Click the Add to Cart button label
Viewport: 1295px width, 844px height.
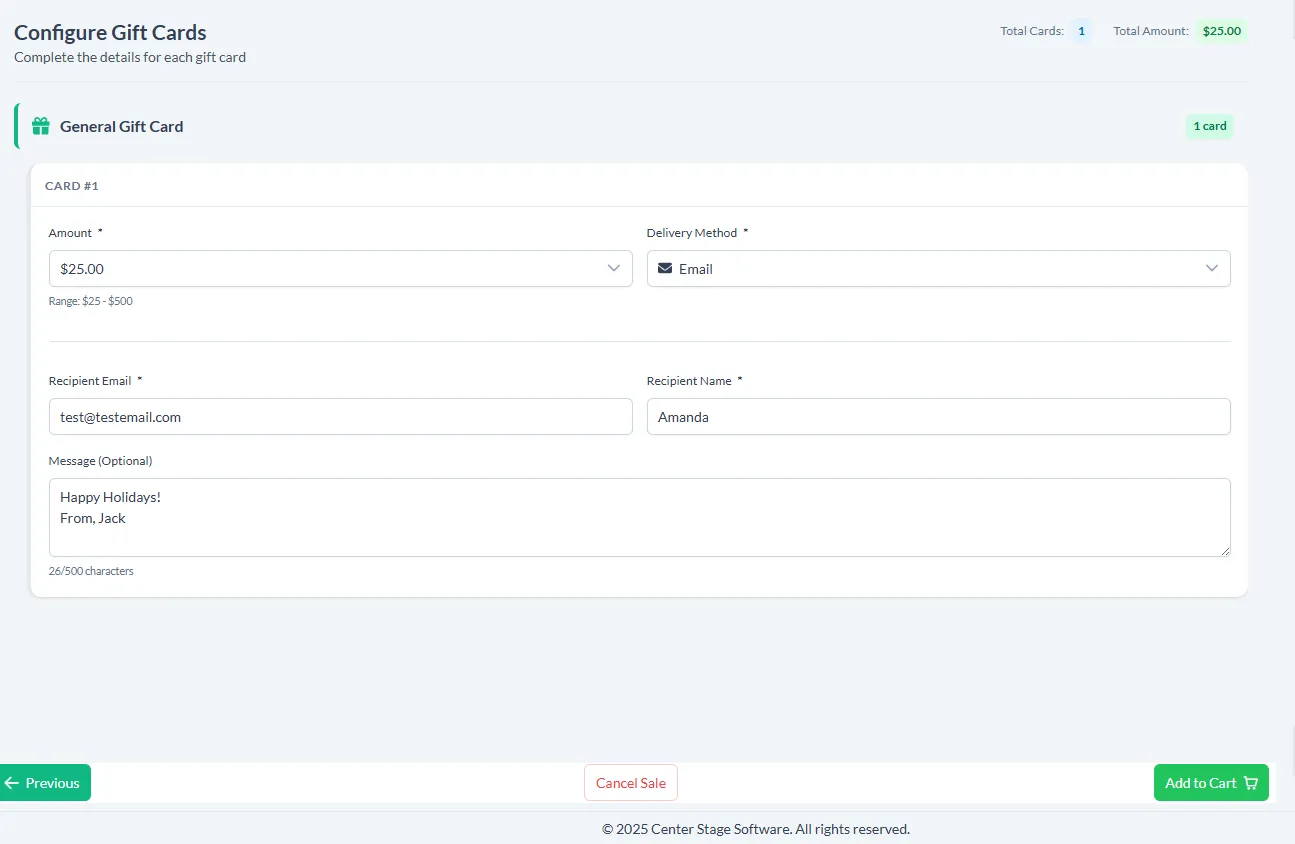1201,783
